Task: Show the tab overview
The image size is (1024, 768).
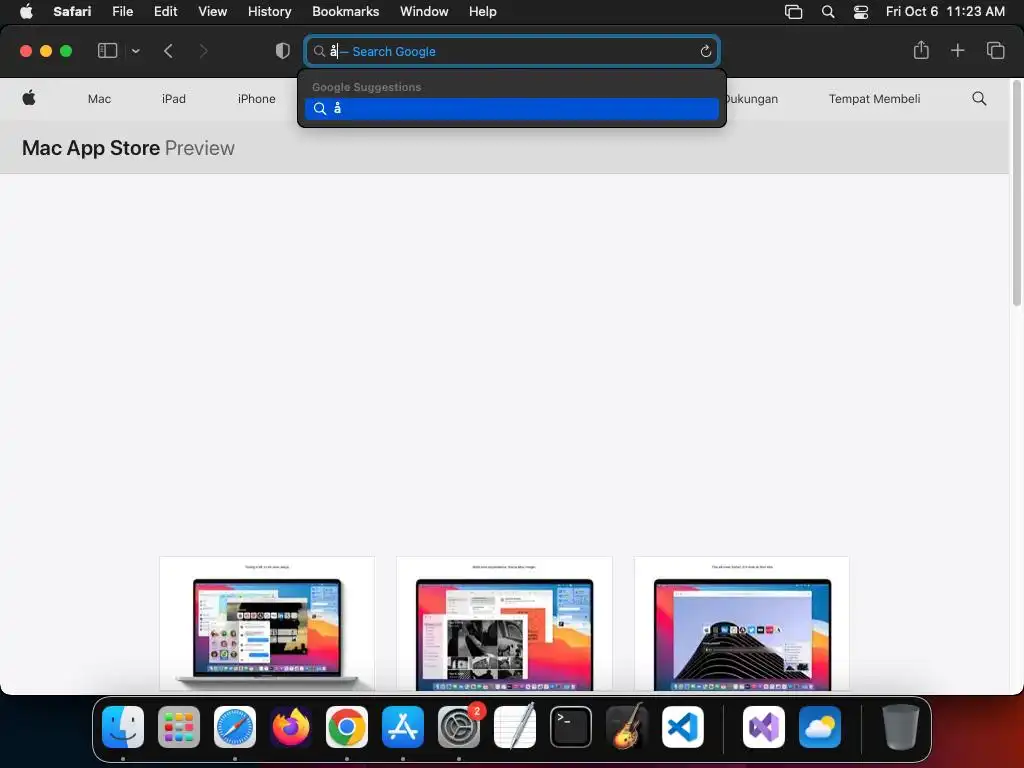Action: coord(995,50)
